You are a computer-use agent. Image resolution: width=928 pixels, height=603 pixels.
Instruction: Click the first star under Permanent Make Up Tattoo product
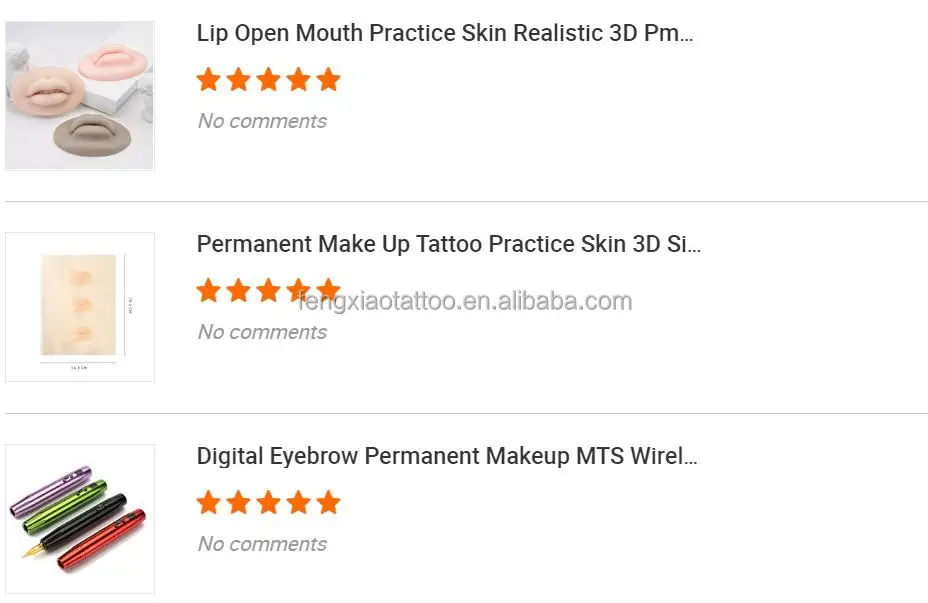click(x=208, y=291)
